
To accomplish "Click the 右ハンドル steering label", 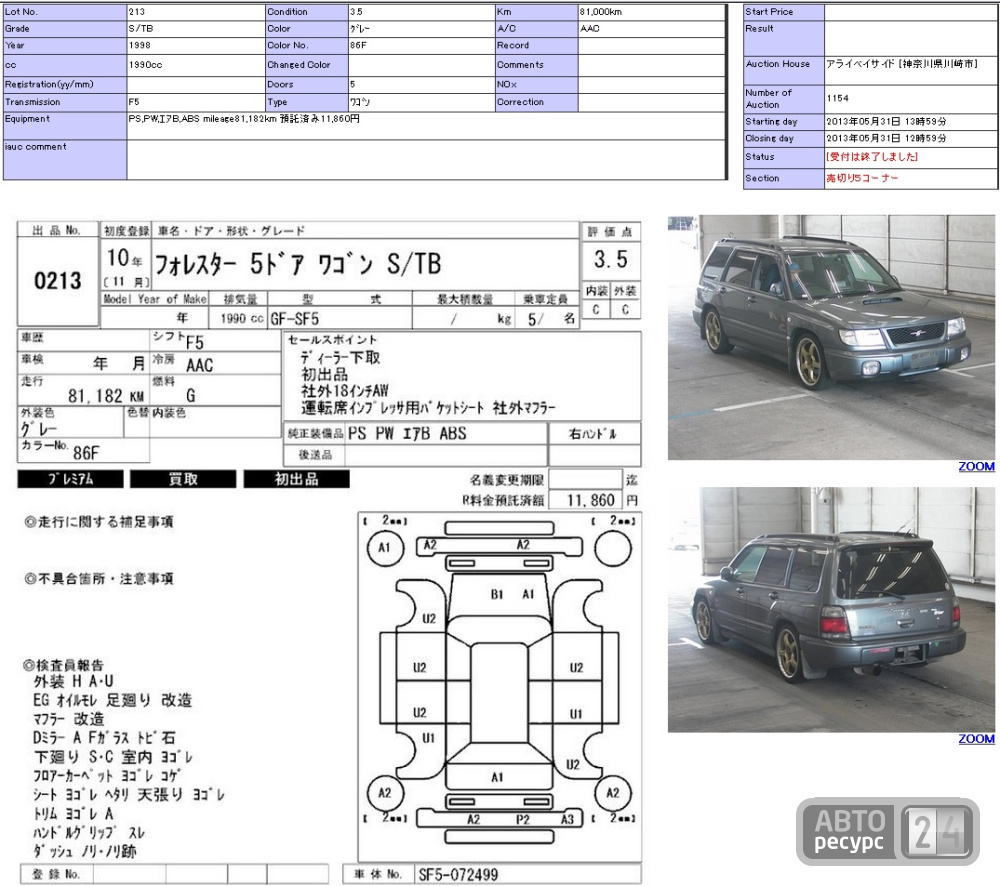I will tap(593, 434).
